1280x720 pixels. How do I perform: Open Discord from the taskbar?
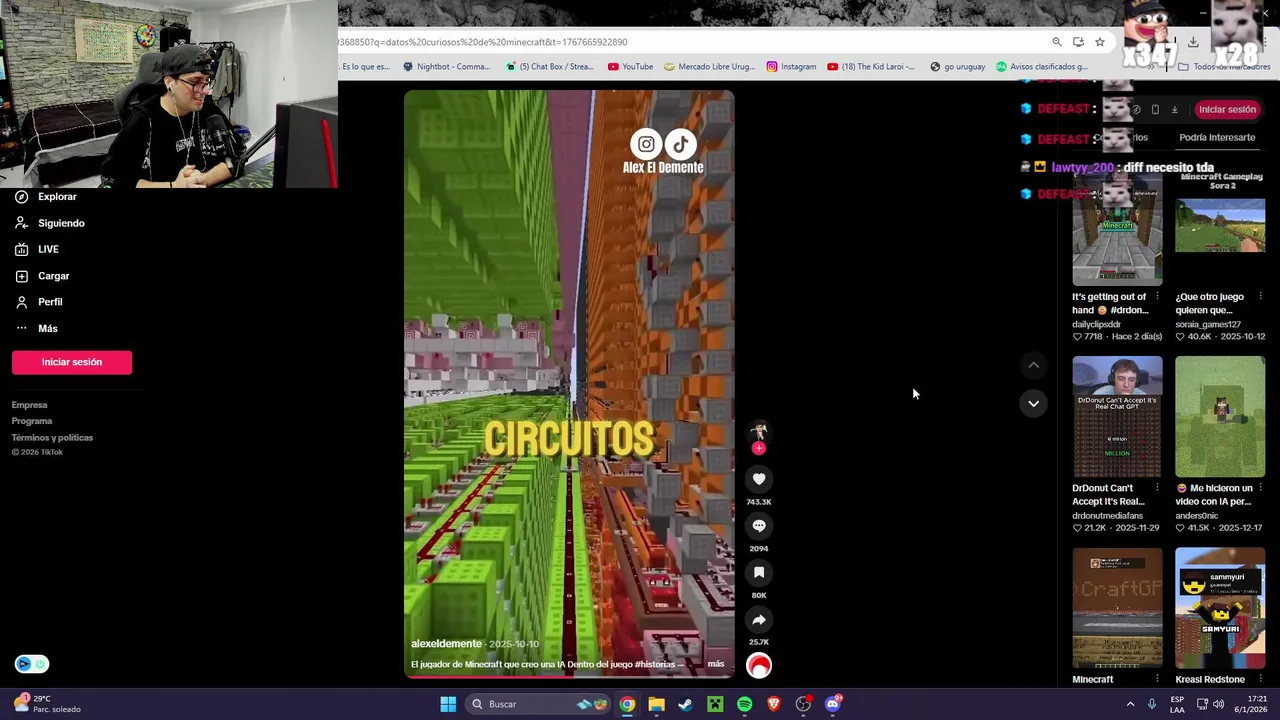[x=833, y=704]
